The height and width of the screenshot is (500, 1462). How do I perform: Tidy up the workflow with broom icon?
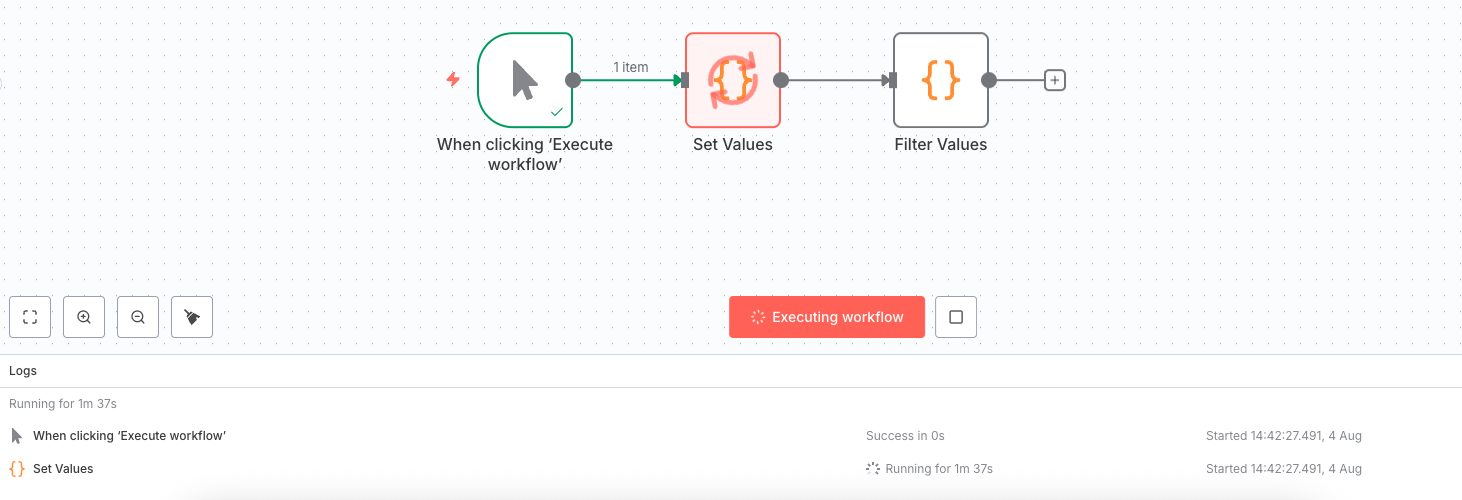(x=192, y=317)
